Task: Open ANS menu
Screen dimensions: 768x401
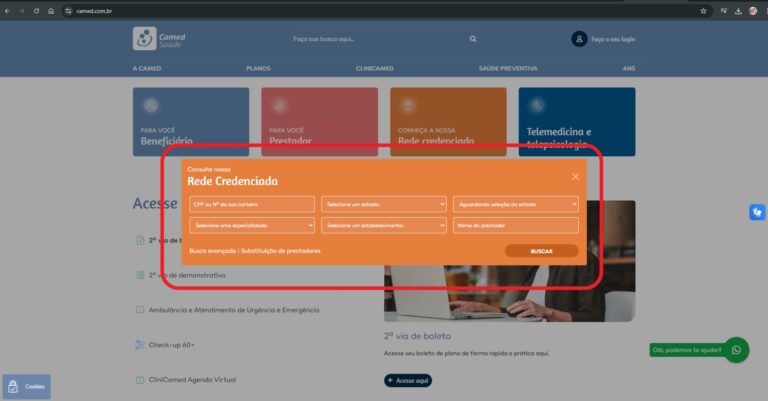Action: point(629,68)
